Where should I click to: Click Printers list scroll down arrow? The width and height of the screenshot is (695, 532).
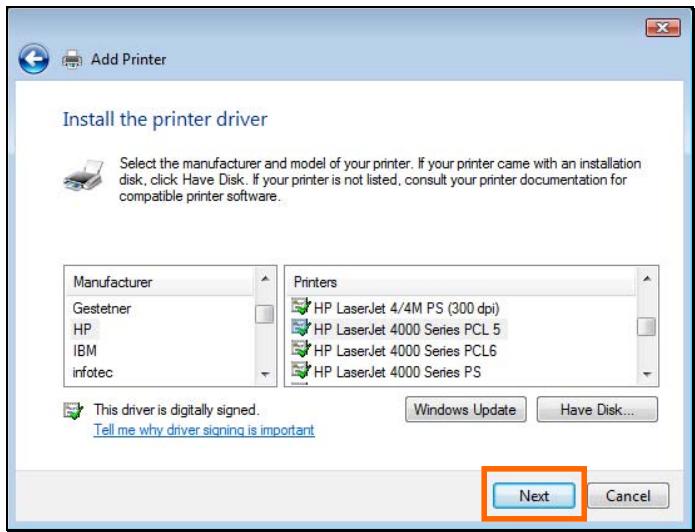(x=647, y=374)
